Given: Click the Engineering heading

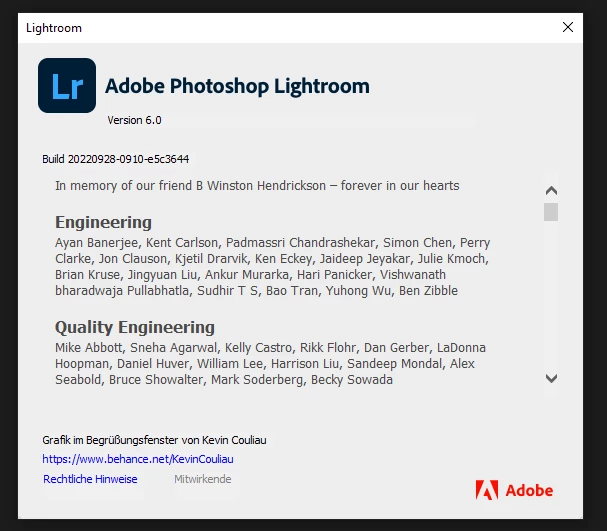Looking at the screenshot, I should click(x=103, y=222).
